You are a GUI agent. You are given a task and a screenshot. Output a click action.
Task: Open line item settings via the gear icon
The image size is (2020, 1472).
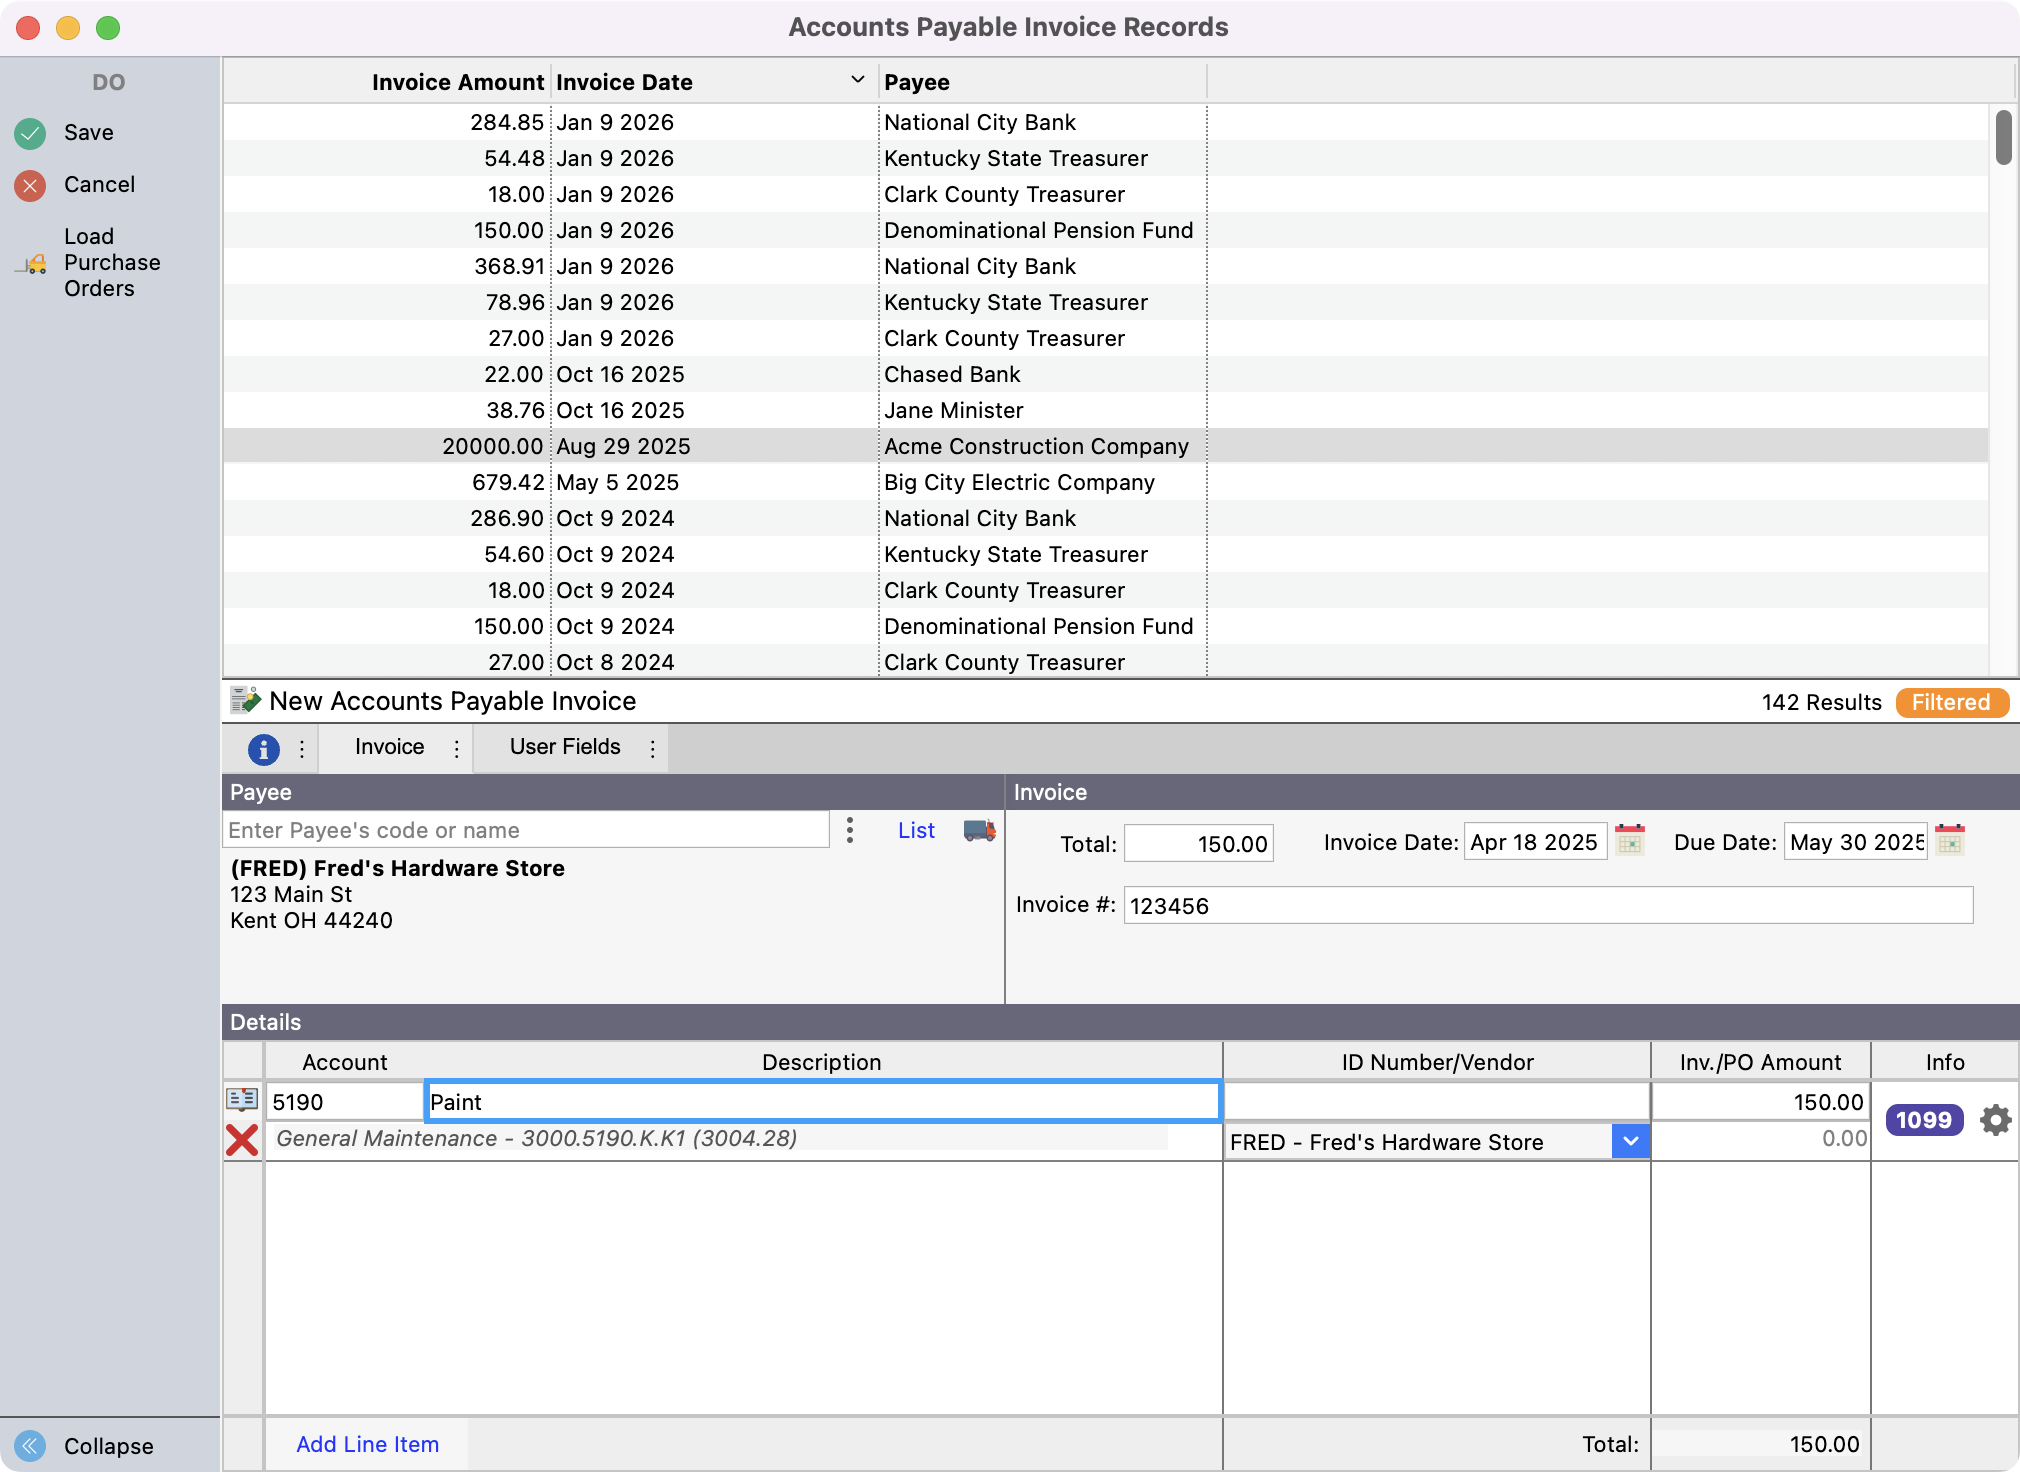pos(1995,1120)
